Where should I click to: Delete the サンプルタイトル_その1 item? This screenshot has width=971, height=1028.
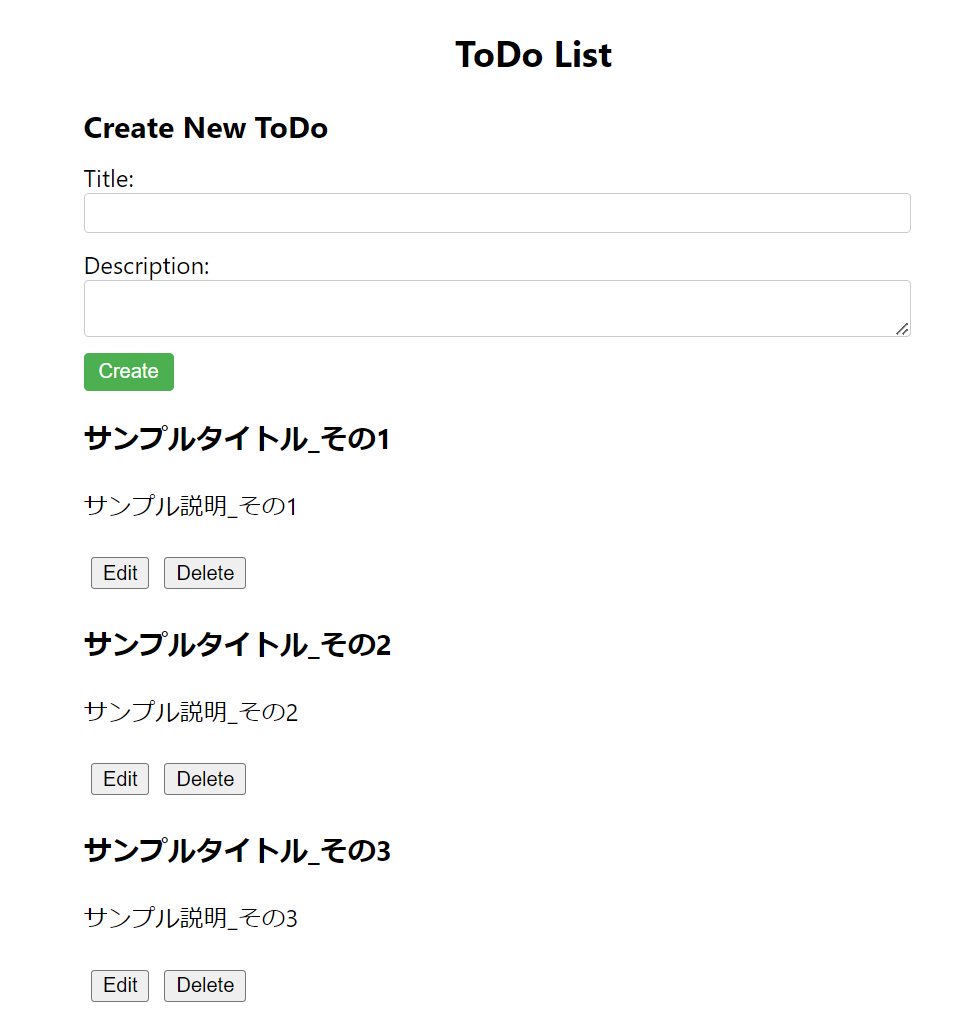click(205, 573)
